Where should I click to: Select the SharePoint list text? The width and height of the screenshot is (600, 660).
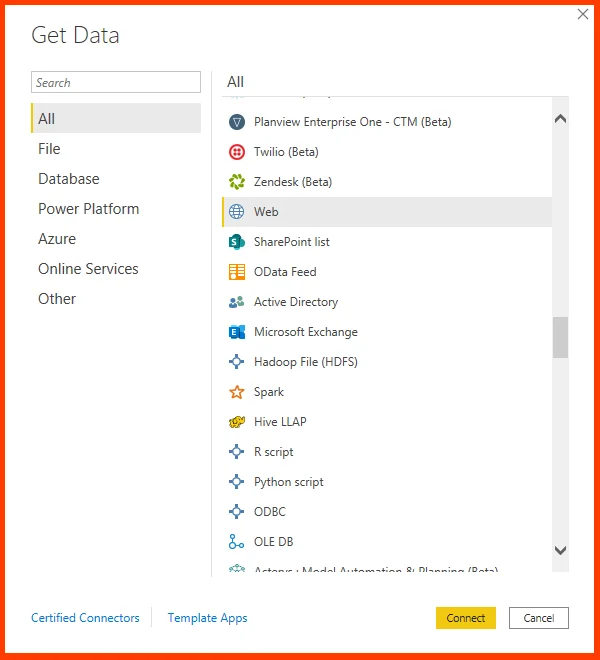pyautogui.click(x=291, y=242)
